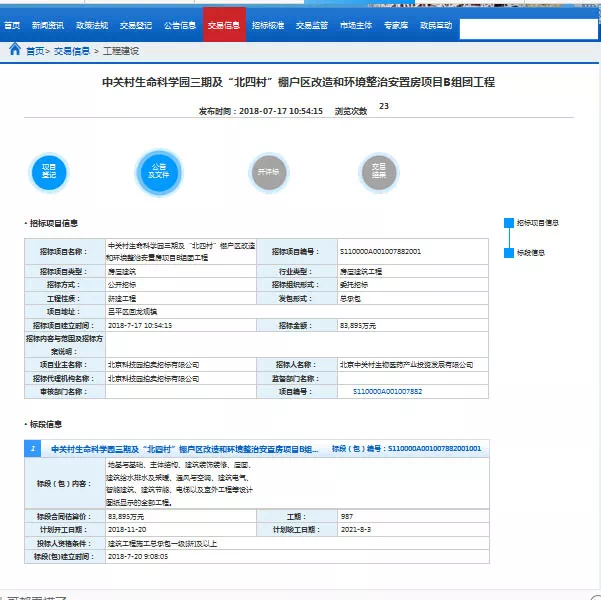Image resolution: width=601 pixels, height=600 pixels.
Task: Click 招标项目建立时间 2018-7-17 10:54:15
Action: tap(140, 325)
